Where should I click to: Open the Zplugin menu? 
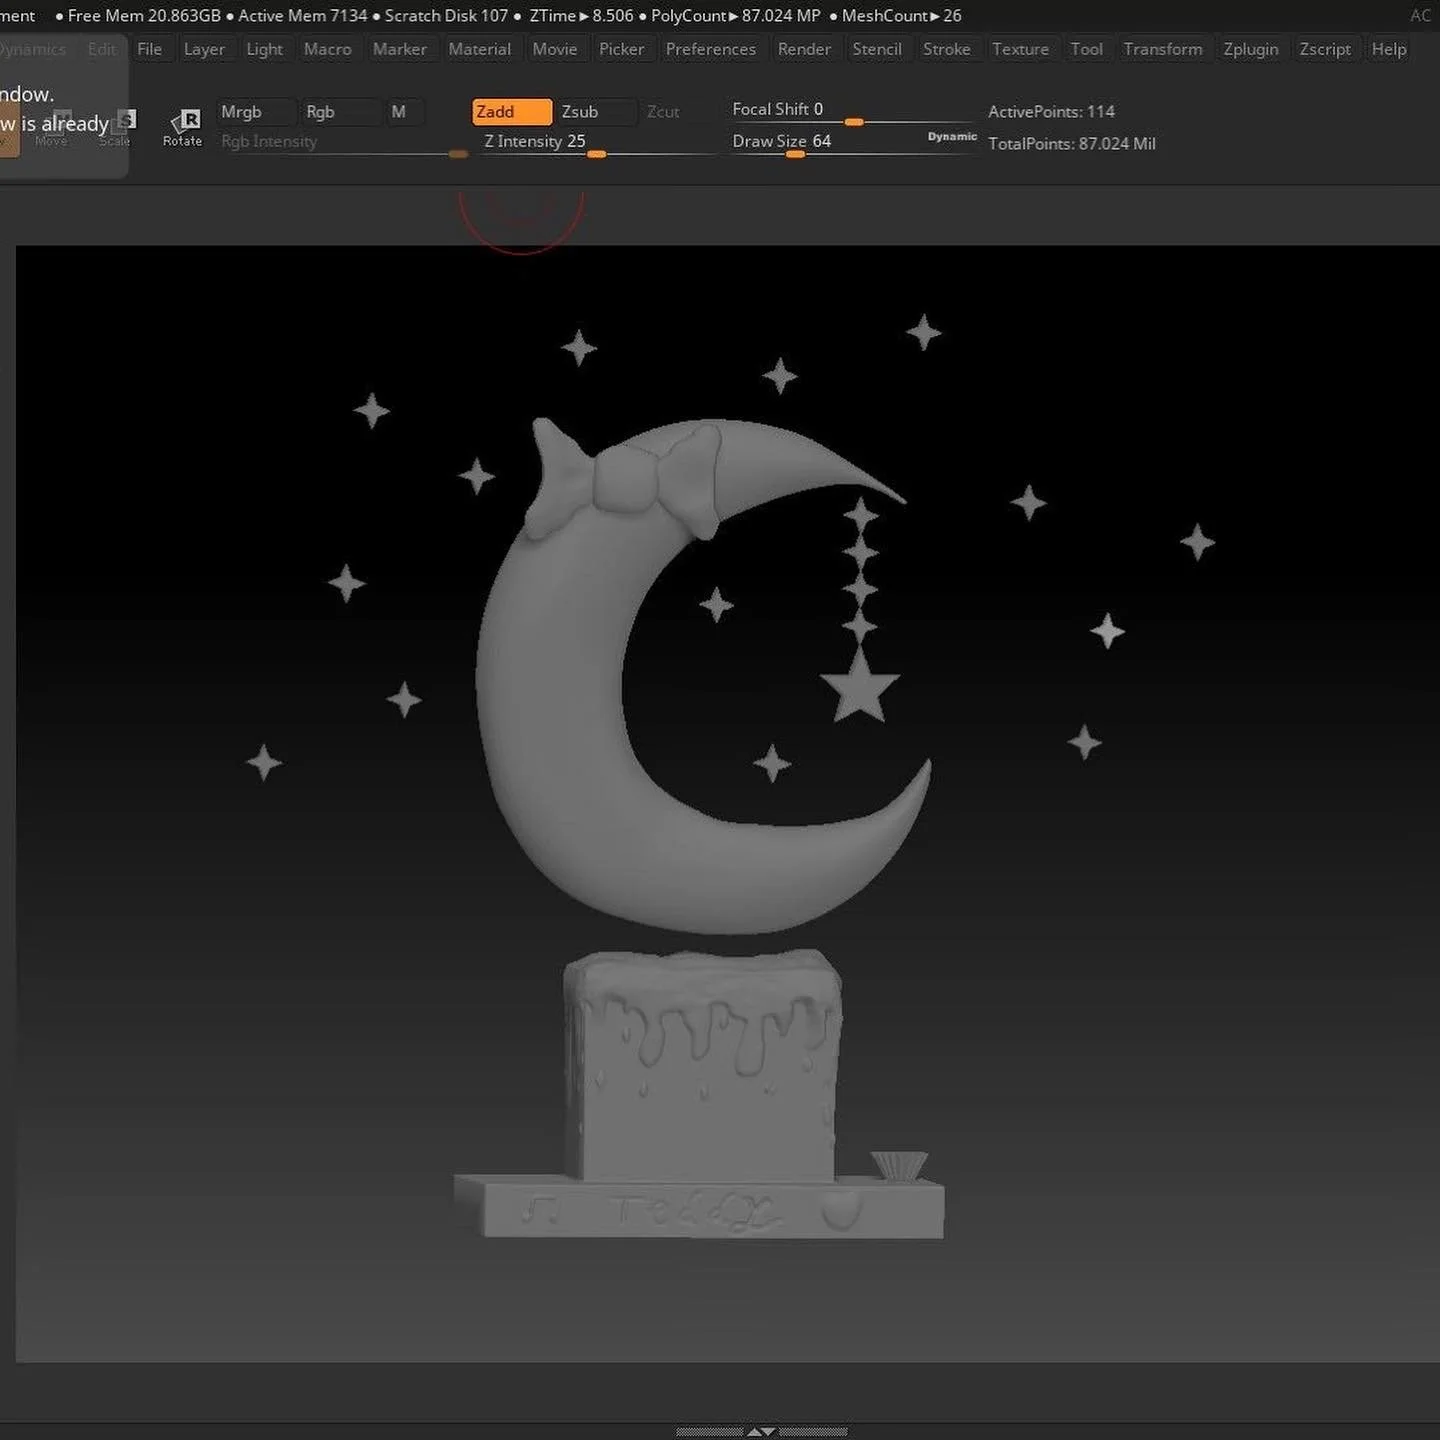point(1251,49)
